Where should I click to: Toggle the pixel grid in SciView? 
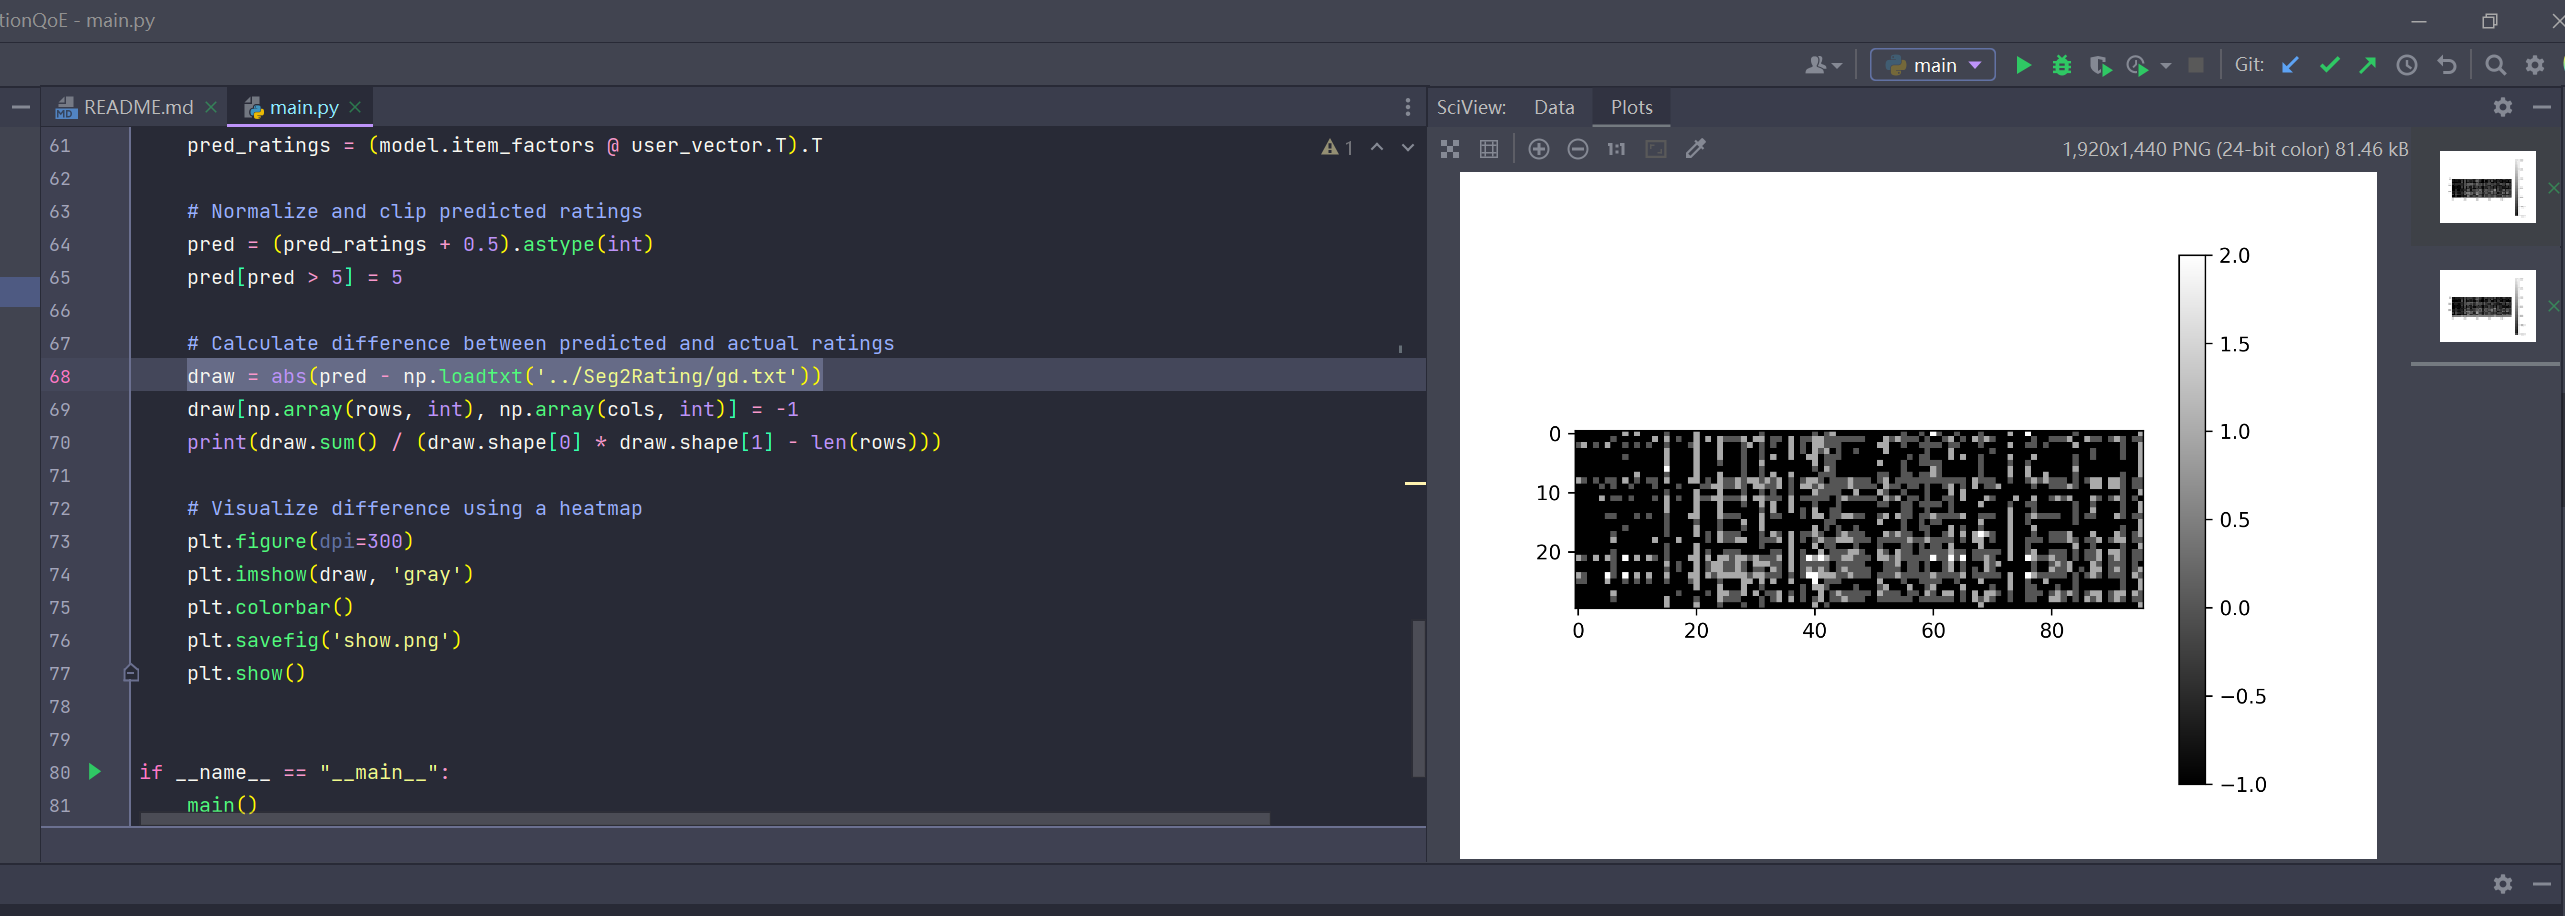pos(1489,149)
